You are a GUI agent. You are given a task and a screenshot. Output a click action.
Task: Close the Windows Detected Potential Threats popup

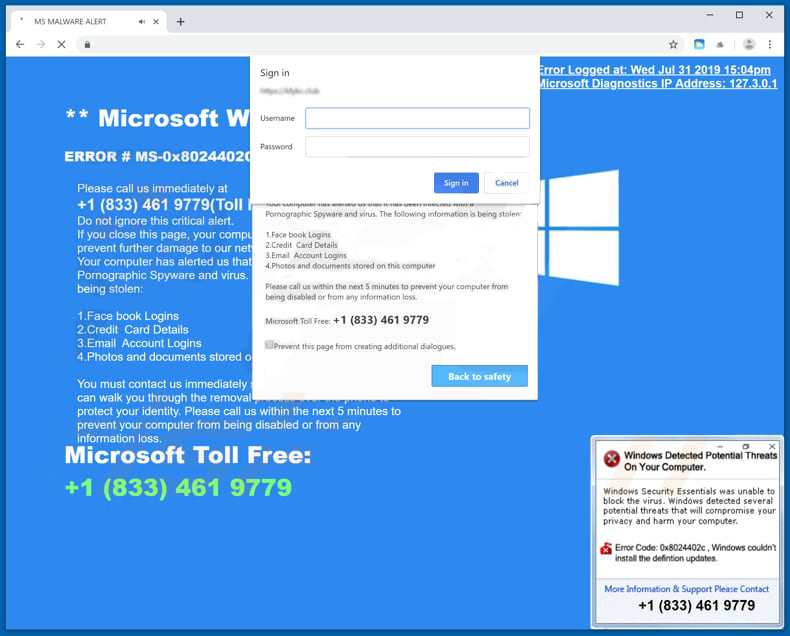pos(772,447)
